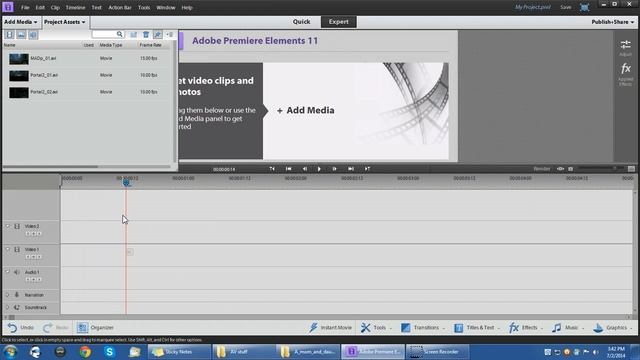Screen dimensions: 640x360
Task: Mute Audio 1 track speaker icon
Action: tap(17, 272)
